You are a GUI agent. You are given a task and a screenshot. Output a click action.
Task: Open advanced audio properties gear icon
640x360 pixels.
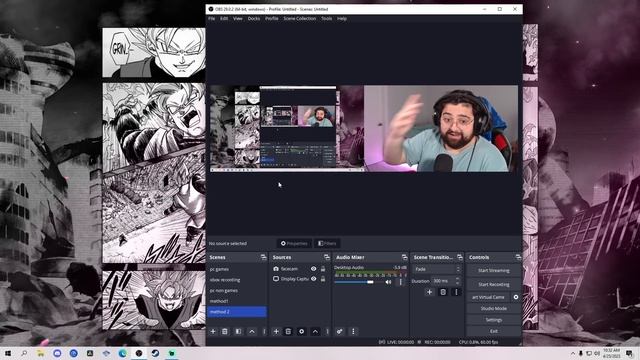point(340,331)
